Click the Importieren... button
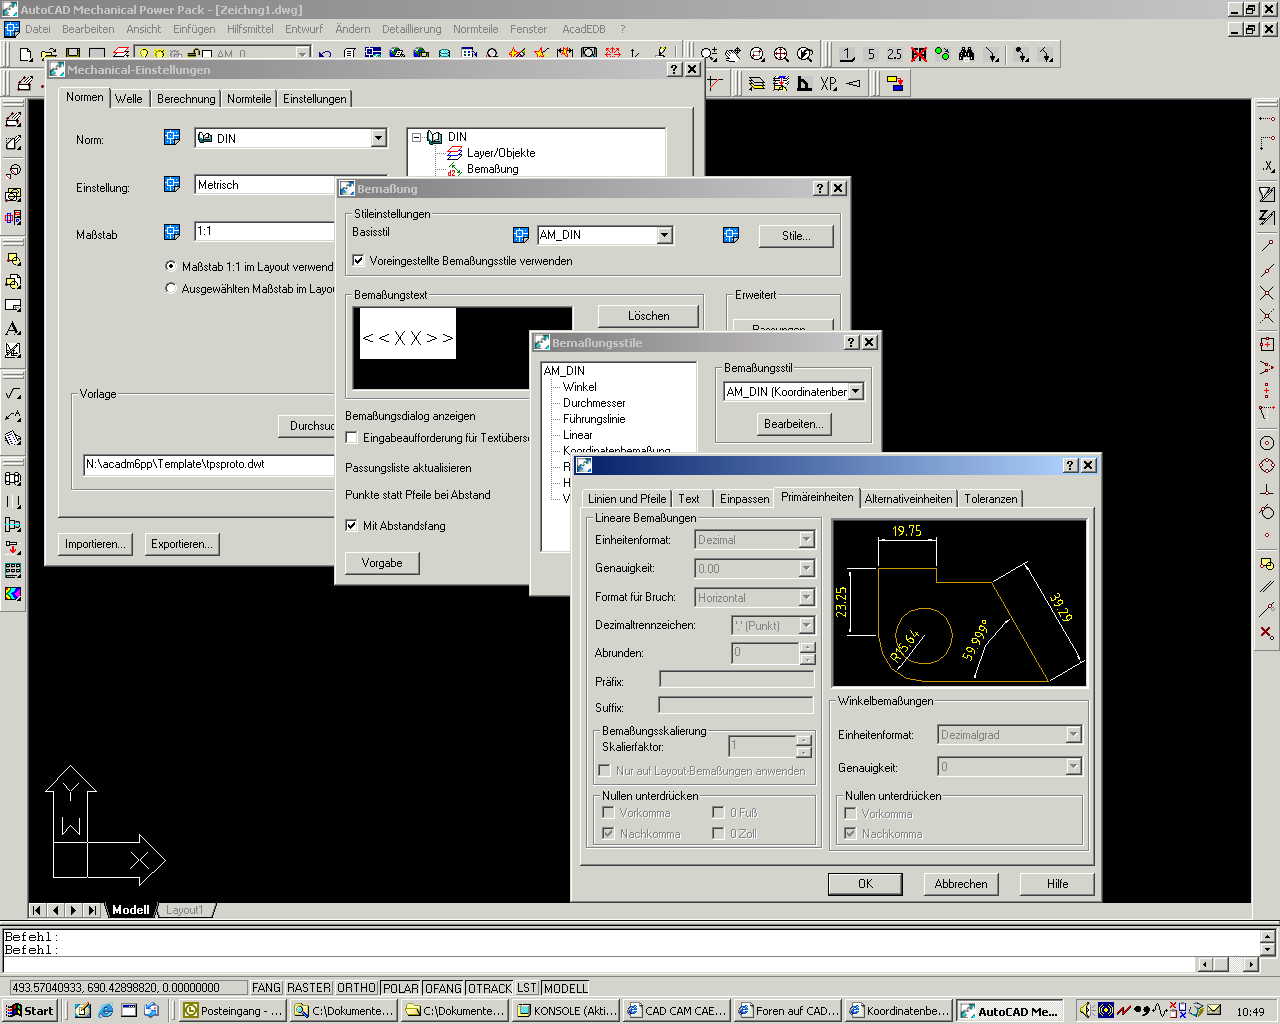 point(95,544)
